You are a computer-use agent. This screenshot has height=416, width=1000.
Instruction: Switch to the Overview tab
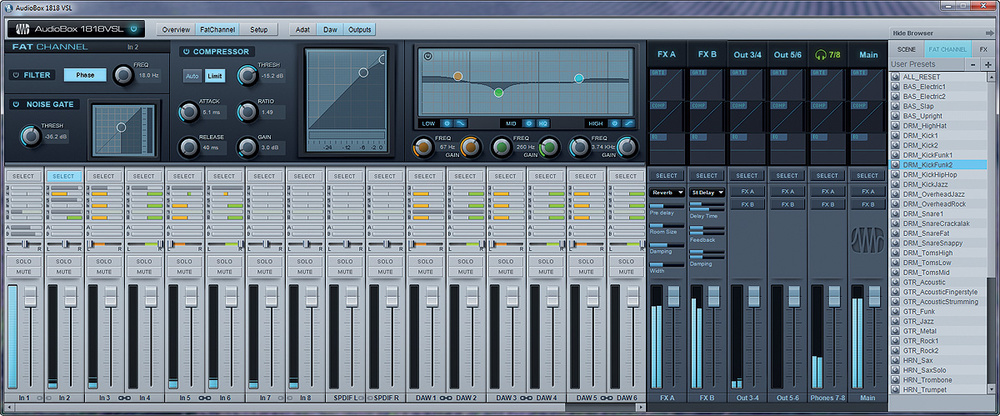176,30
